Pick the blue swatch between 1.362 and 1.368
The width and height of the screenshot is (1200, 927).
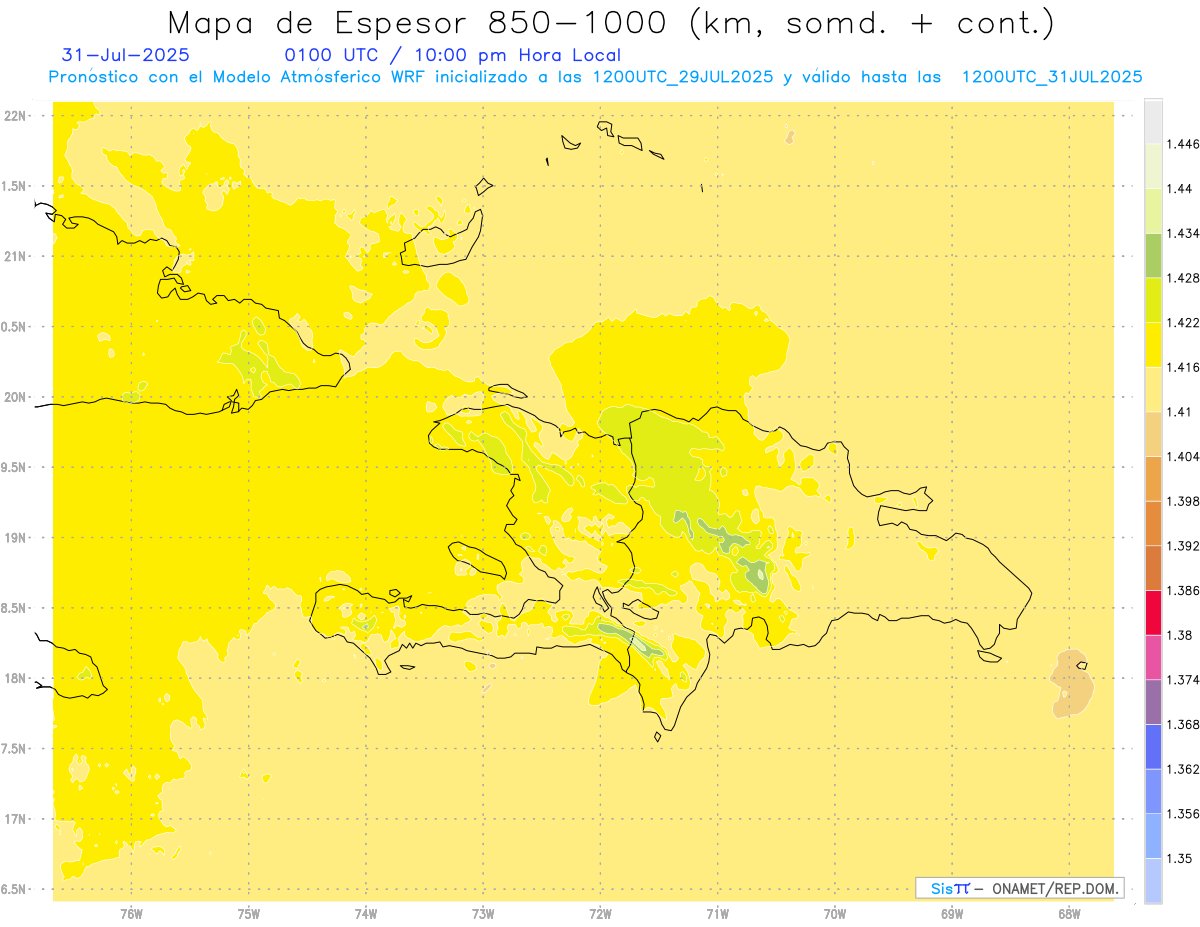[x=1153, y=747]
